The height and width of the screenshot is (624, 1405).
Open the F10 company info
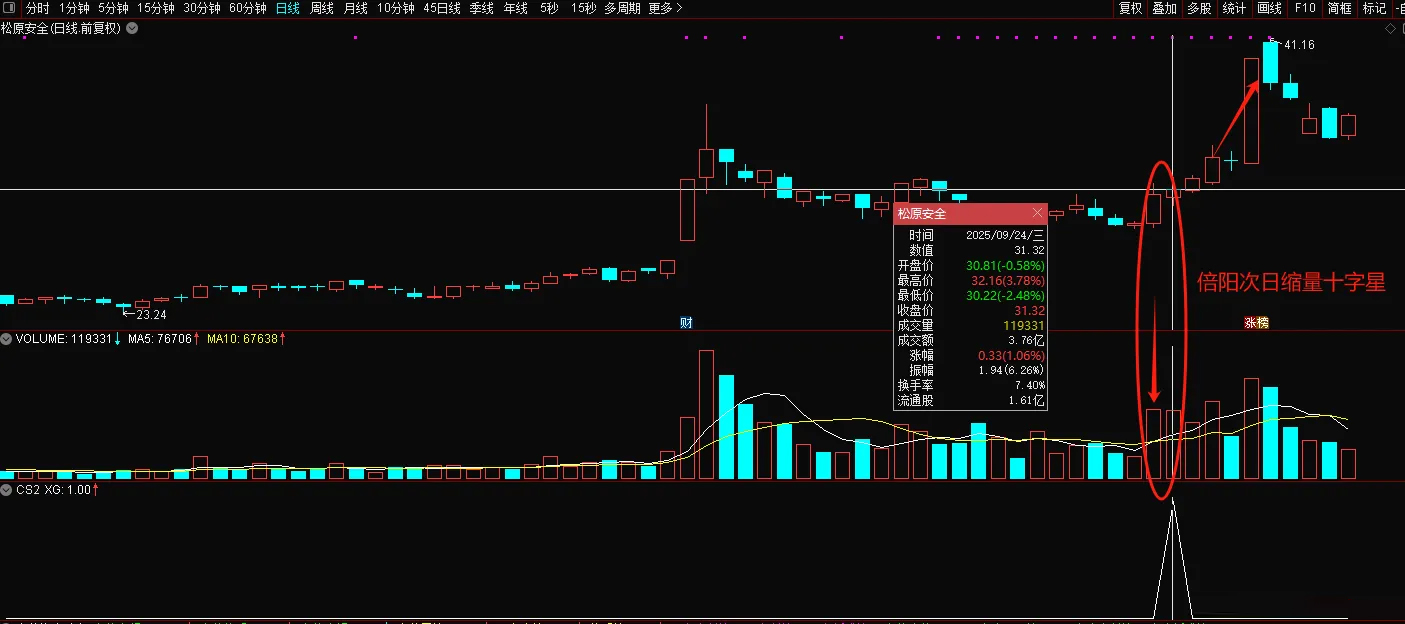[x=1305, y=8]
